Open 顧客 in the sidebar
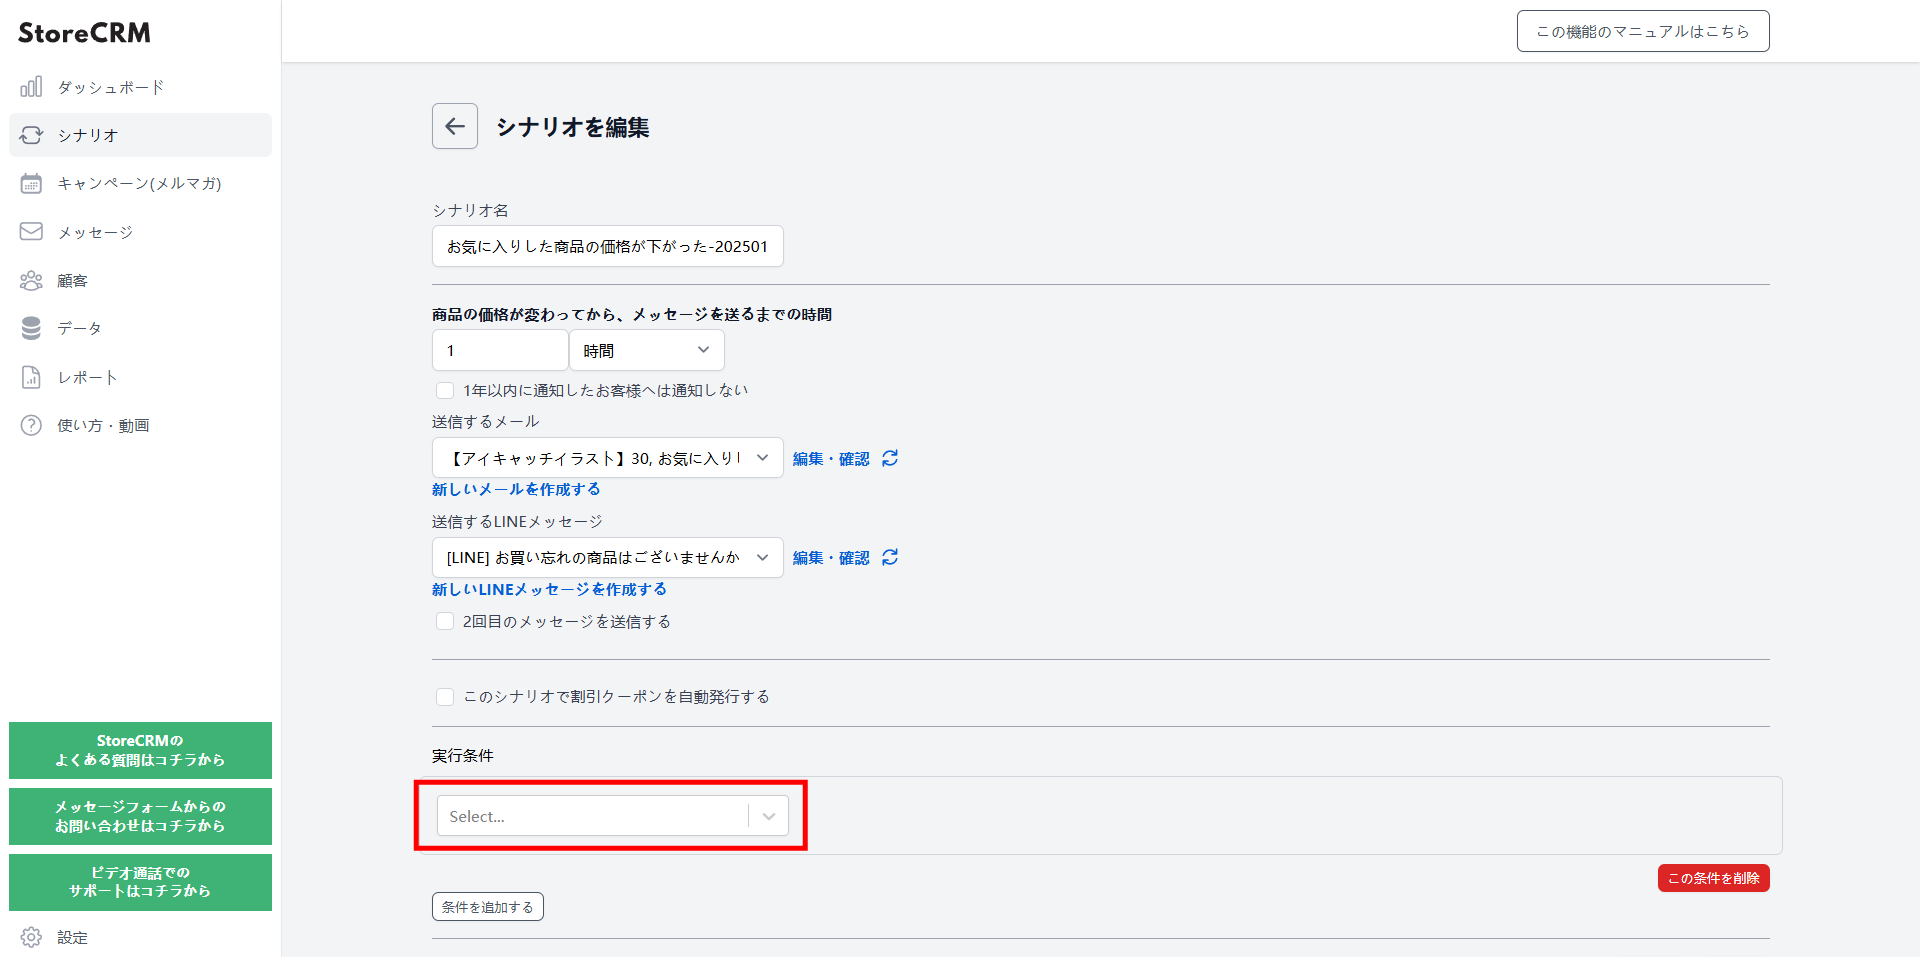This screenshot has width=1920, height=957. 140,280
